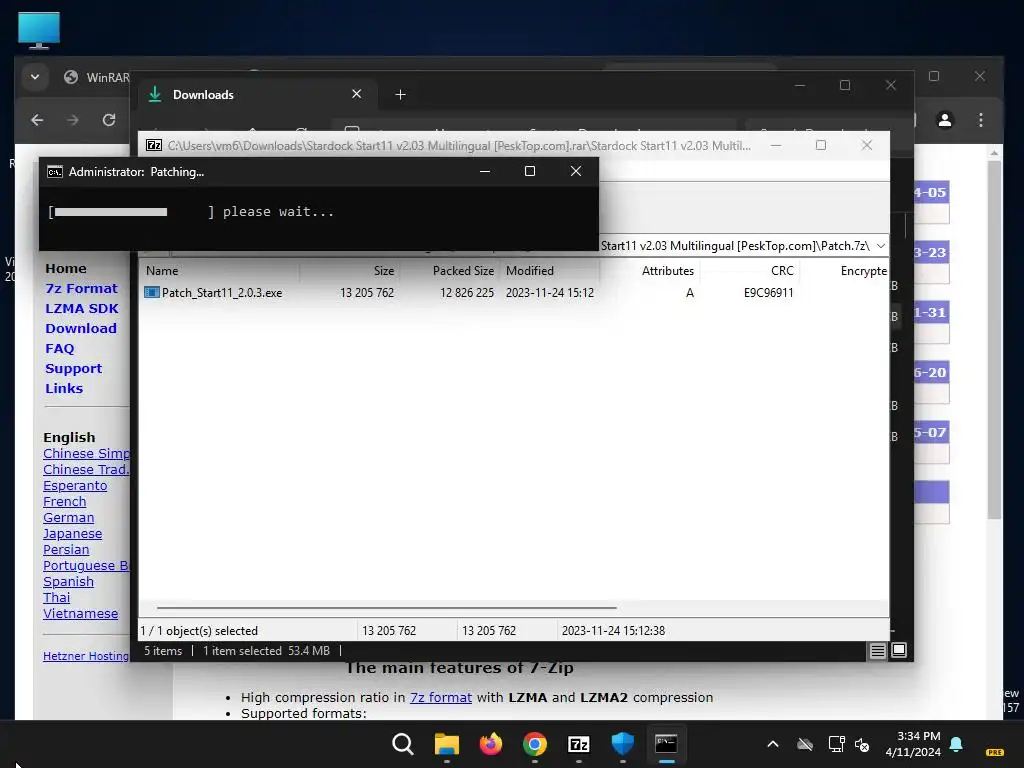Screen dimensions: 1024x768
Task: Open the Download link in sidebar
Action: tap(81, 328)
